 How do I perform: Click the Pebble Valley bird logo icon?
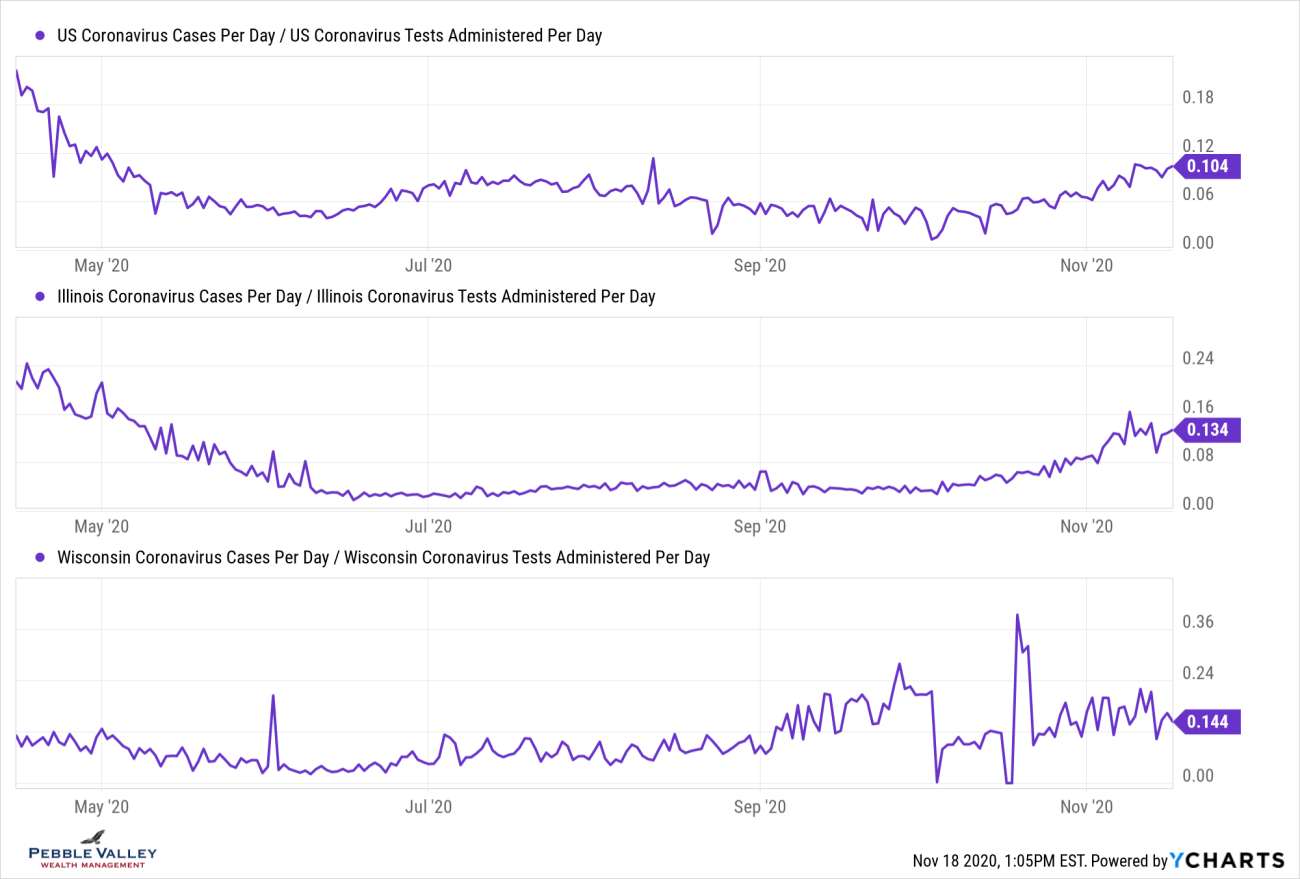pyautogui.click(x=93, y=837)
